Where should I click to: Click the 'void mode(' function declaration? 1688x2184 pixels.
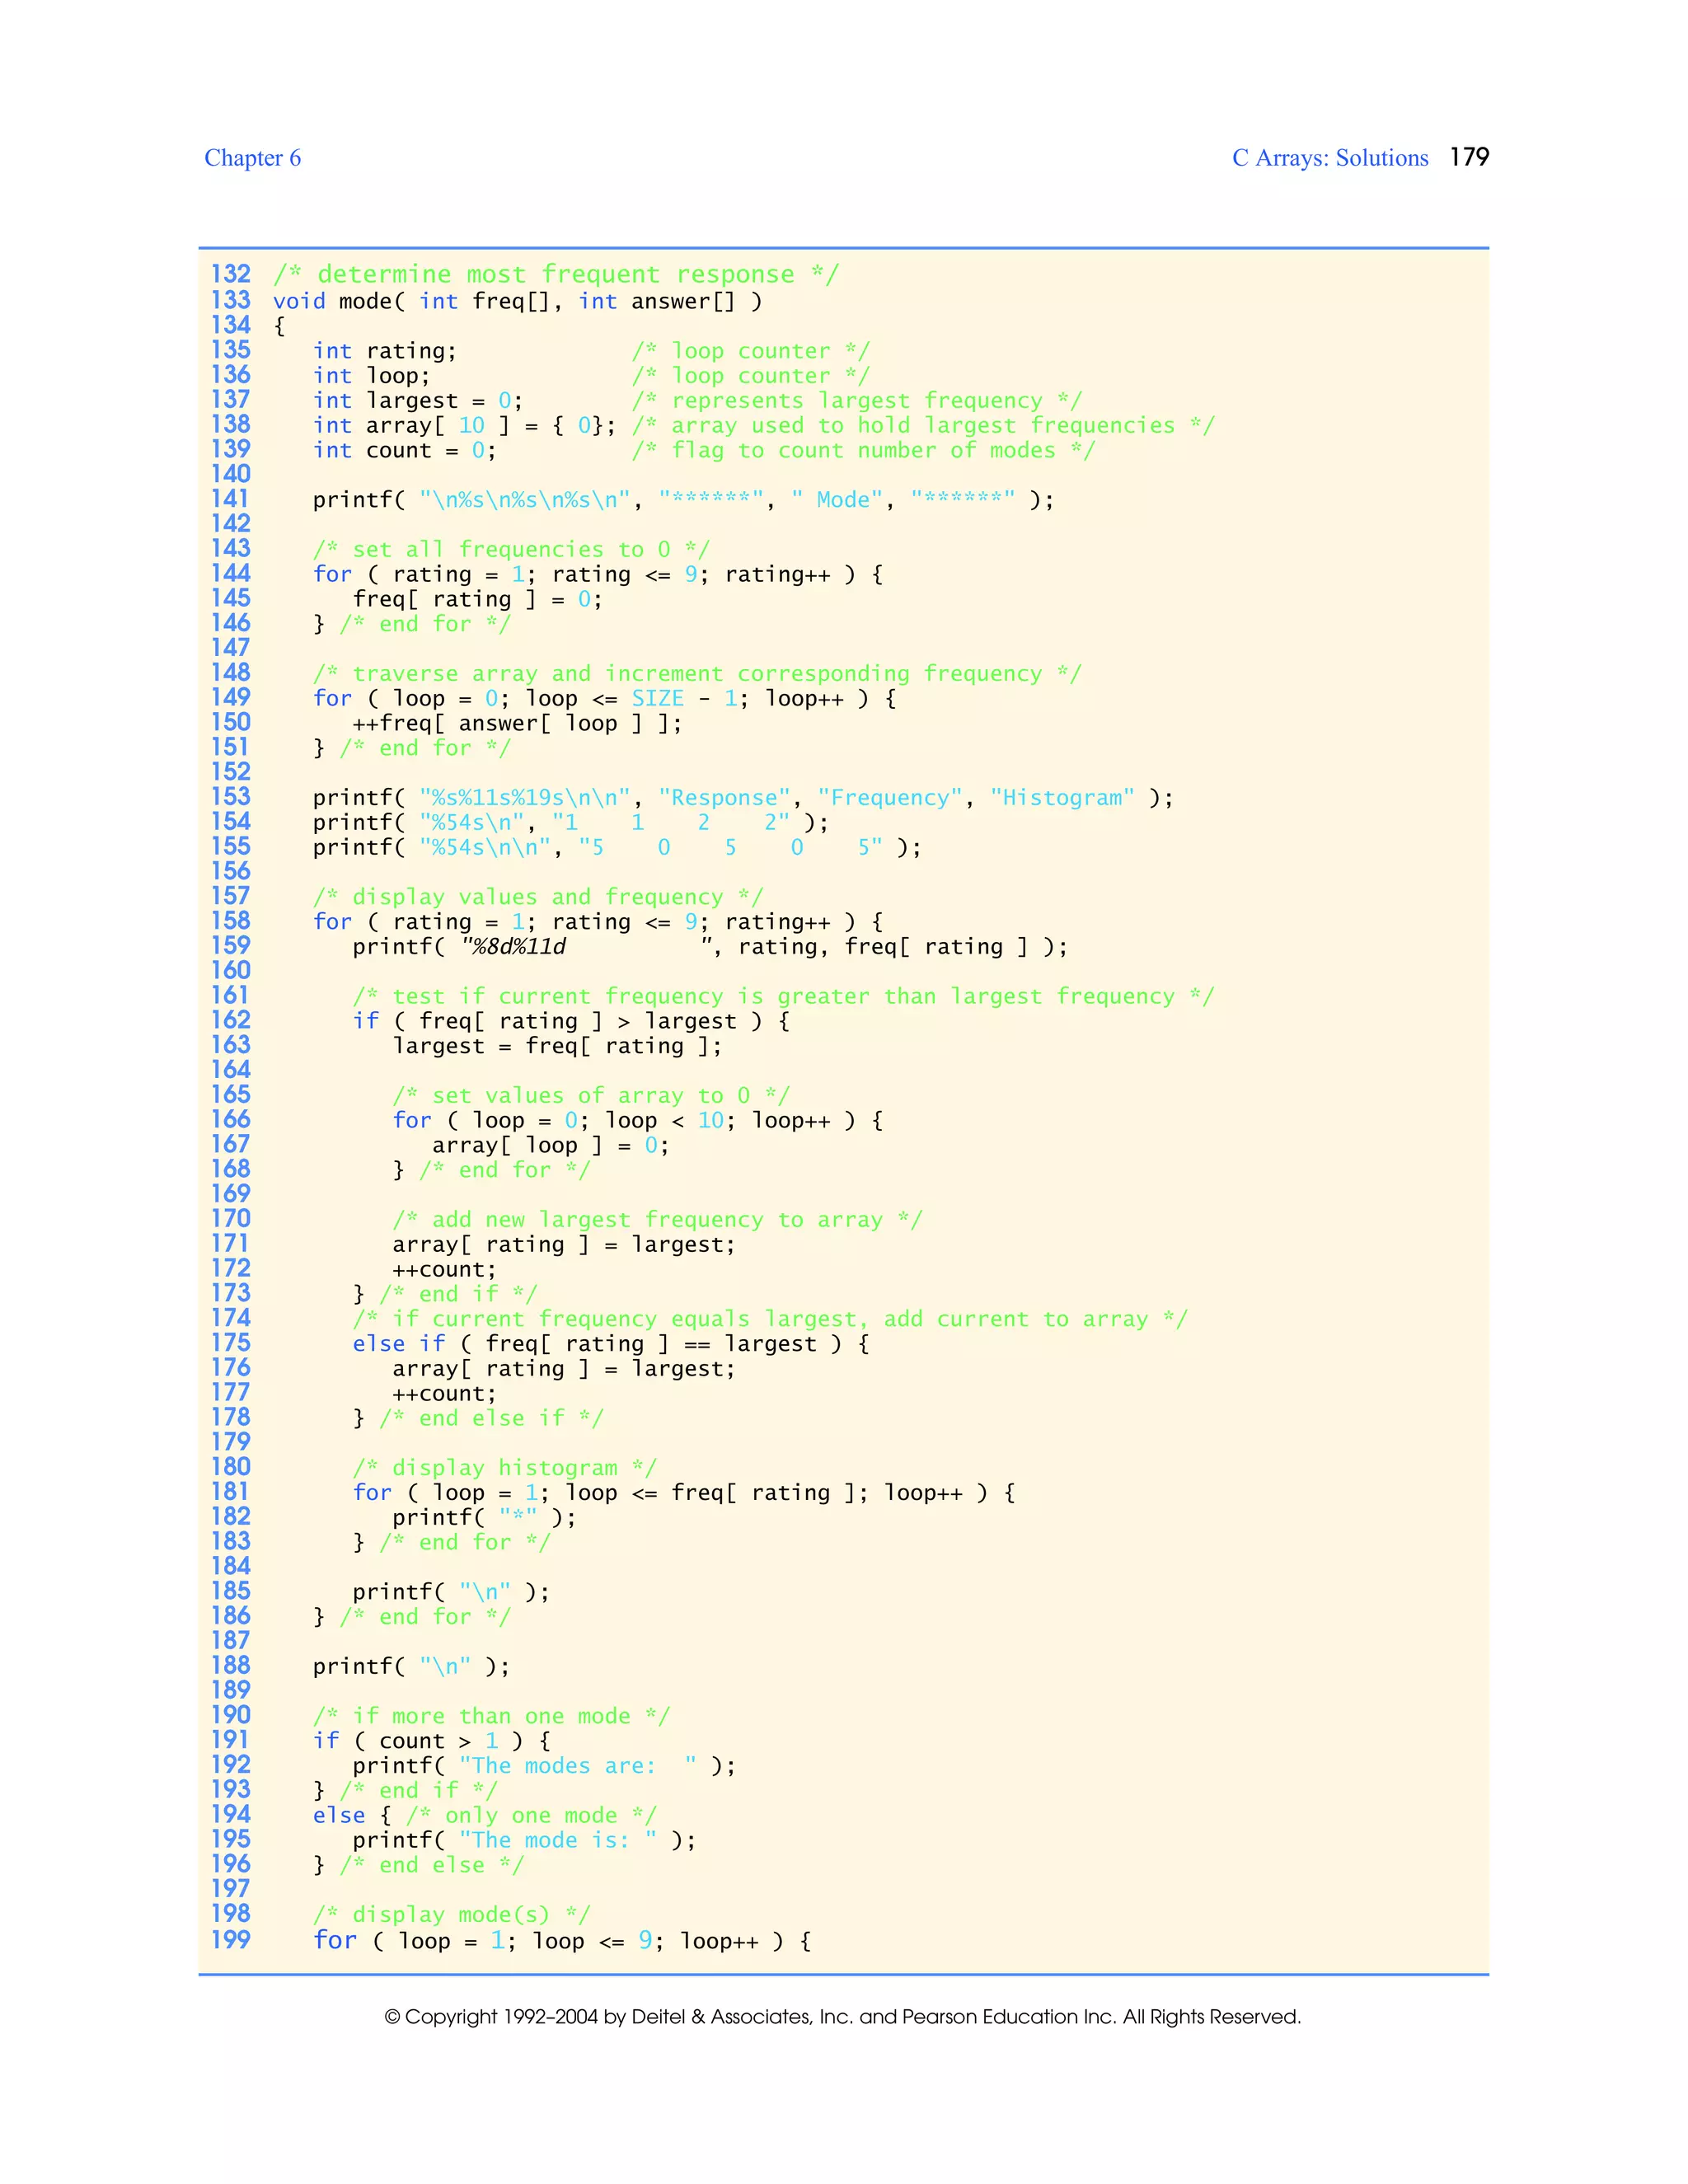(x=339, y=301)
